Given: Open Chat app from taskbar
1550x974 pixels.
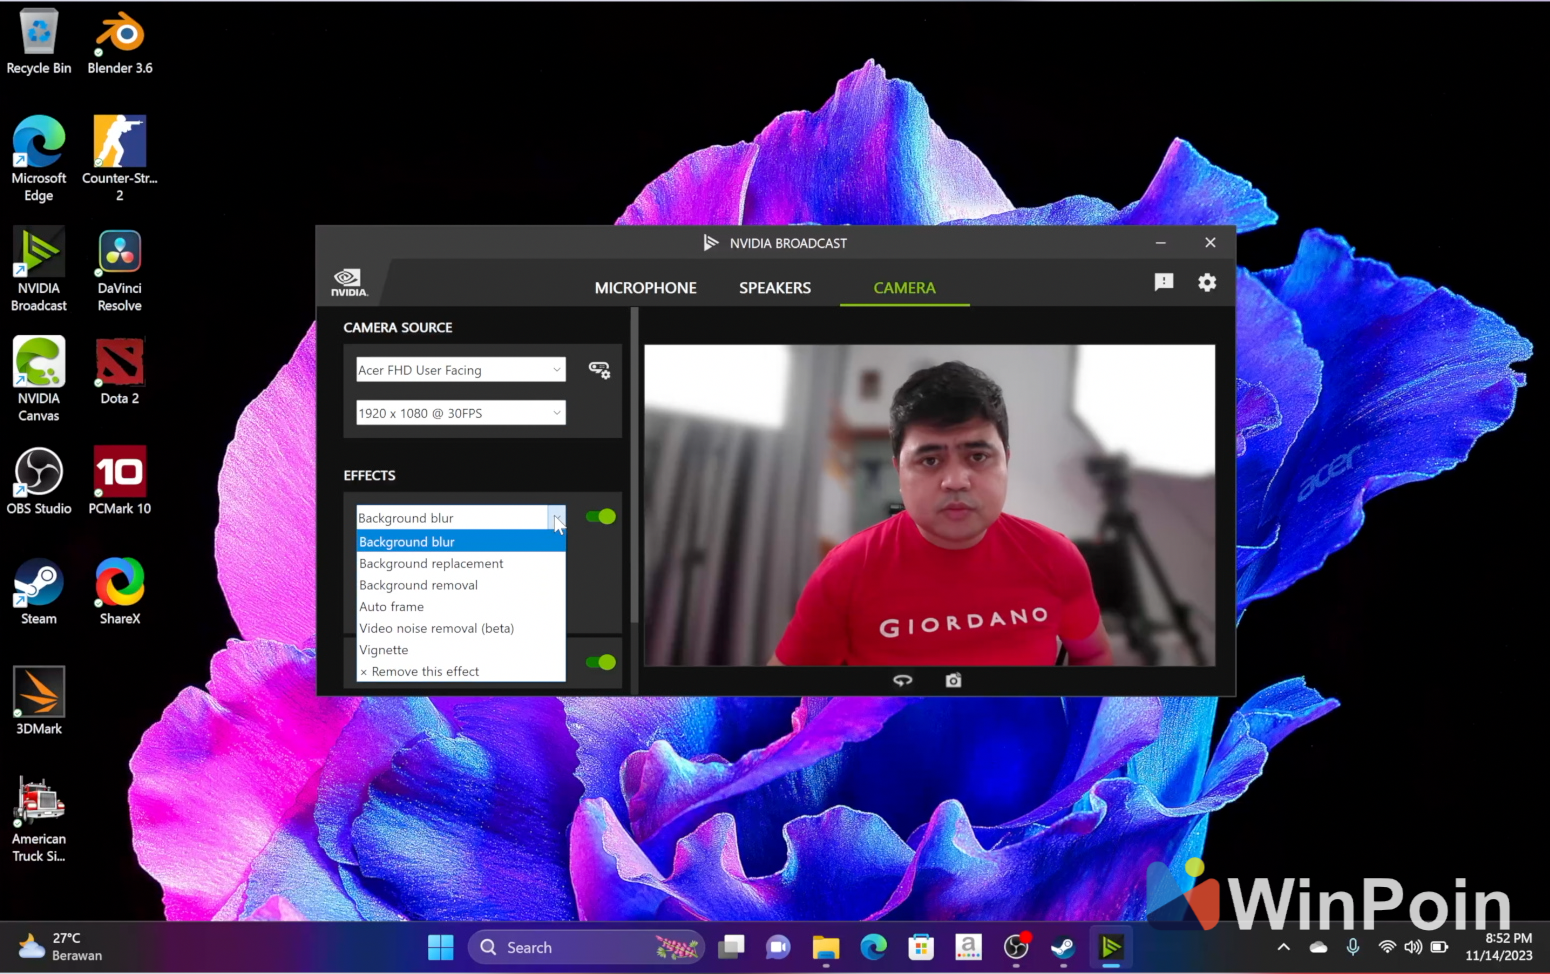Looking at the screenshot, I should [778, 947].
